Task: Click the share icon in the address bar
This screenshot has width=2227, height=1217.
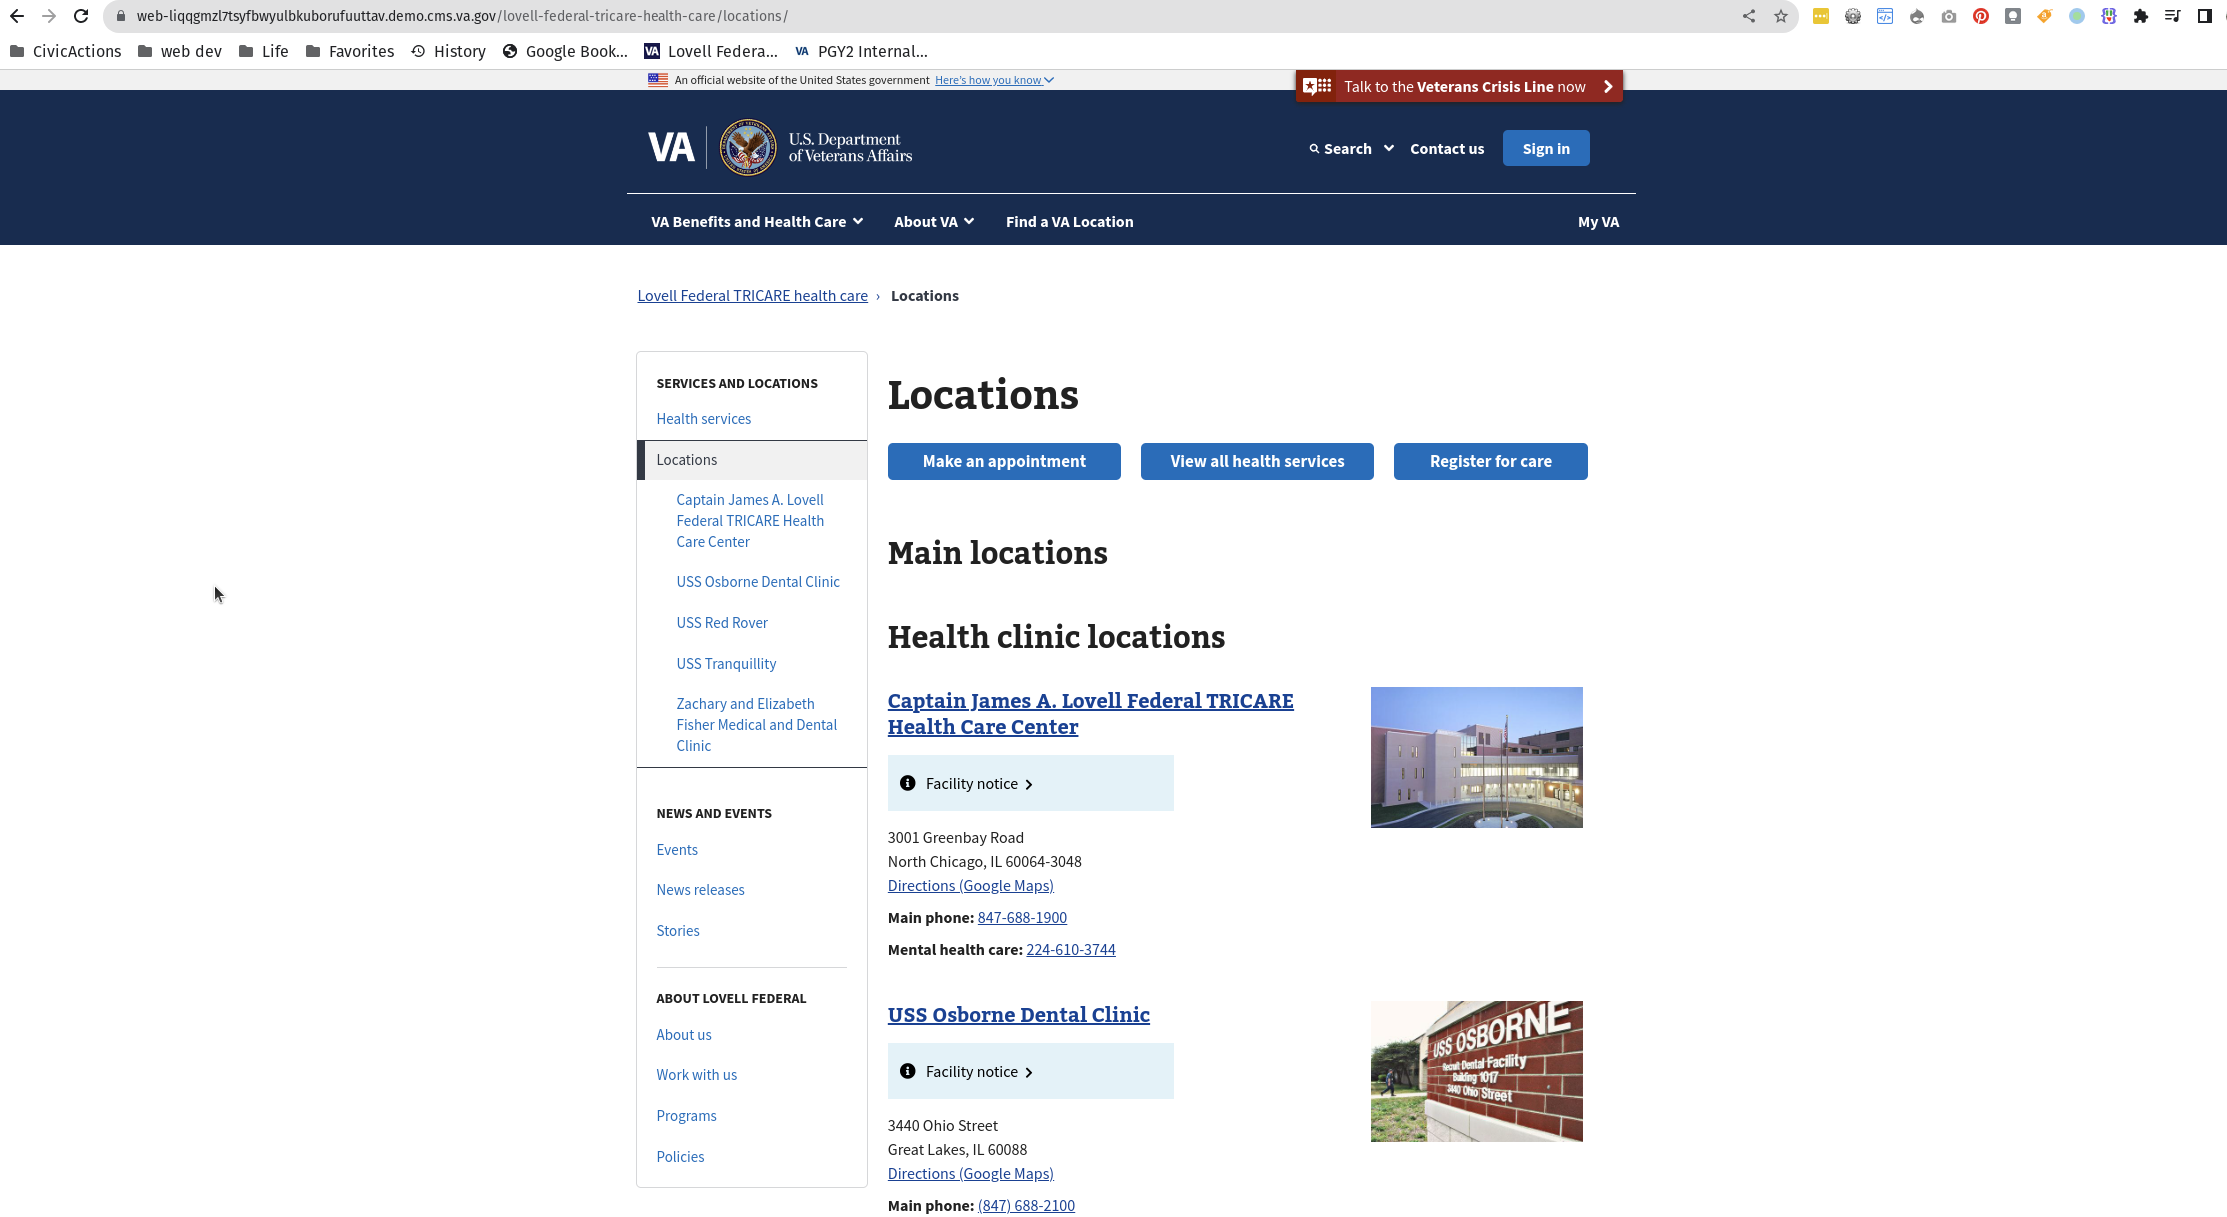Action: tap(1749, 16)
